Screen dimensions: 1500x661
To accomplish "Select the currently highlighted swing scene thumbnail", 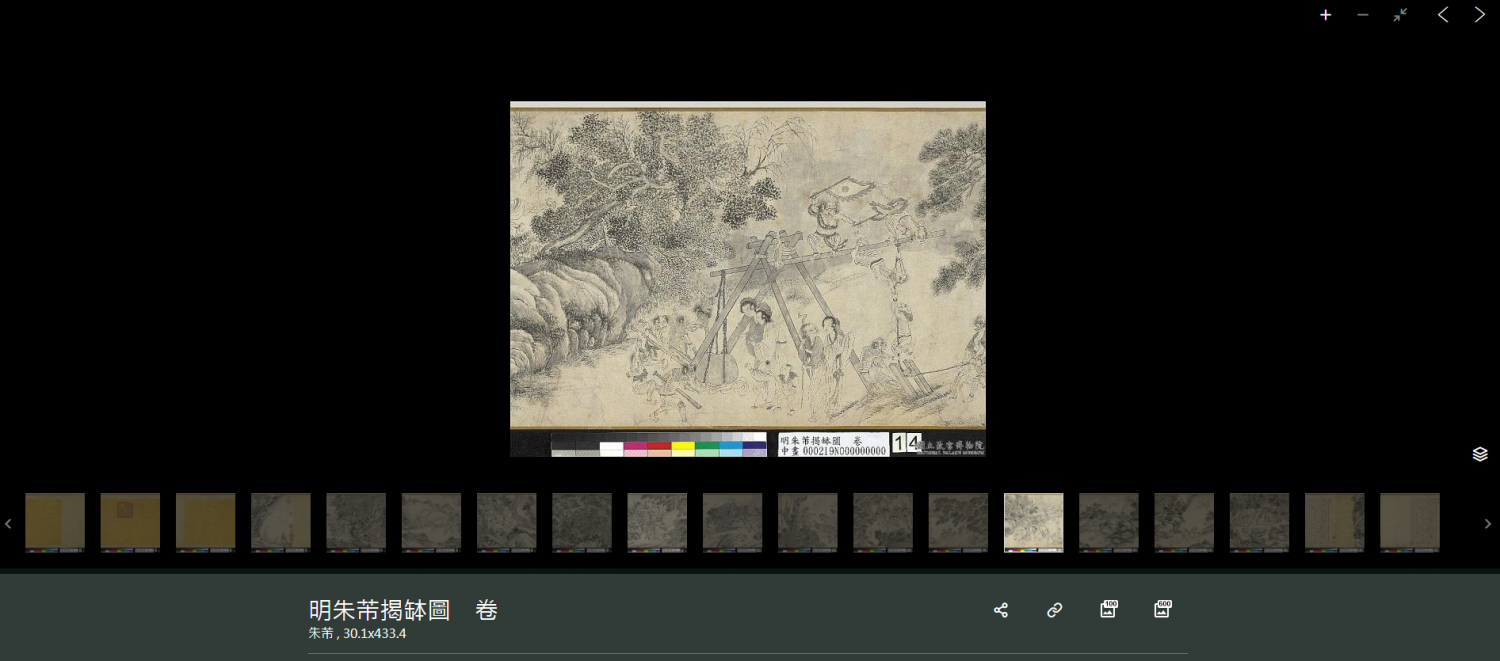I will click(x=1033, y=522).
